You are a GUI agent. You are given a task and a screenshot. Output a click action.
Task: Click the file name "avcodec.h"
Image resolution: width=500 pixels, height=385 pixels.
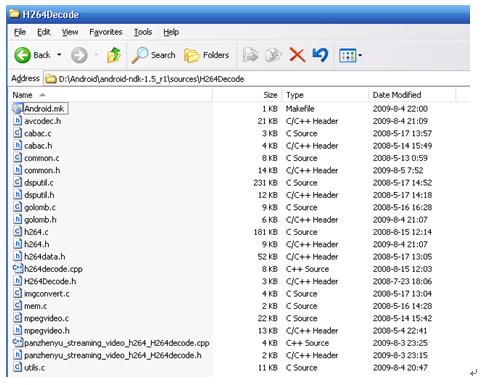(43, 121)
